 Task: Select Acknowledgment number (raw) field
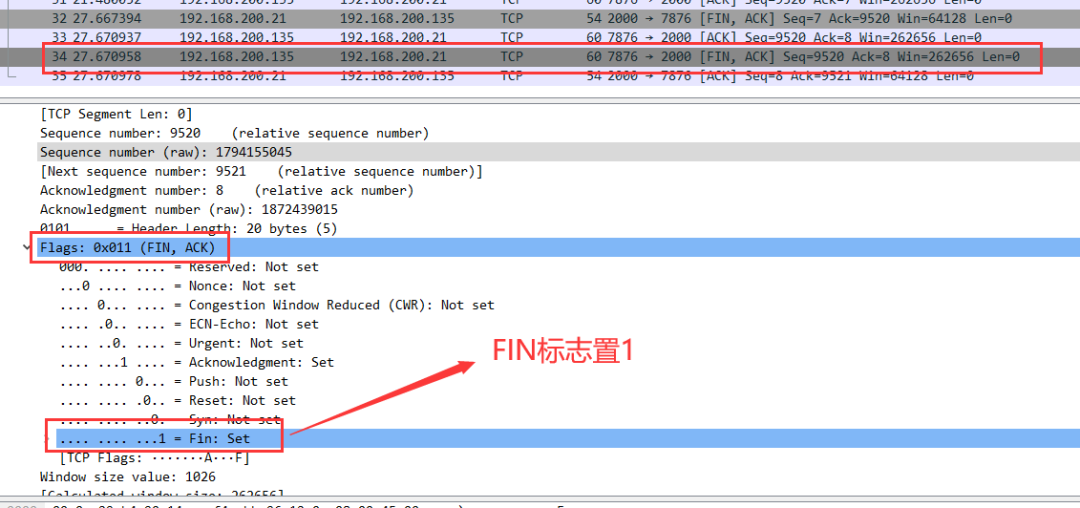click(188, 209)
